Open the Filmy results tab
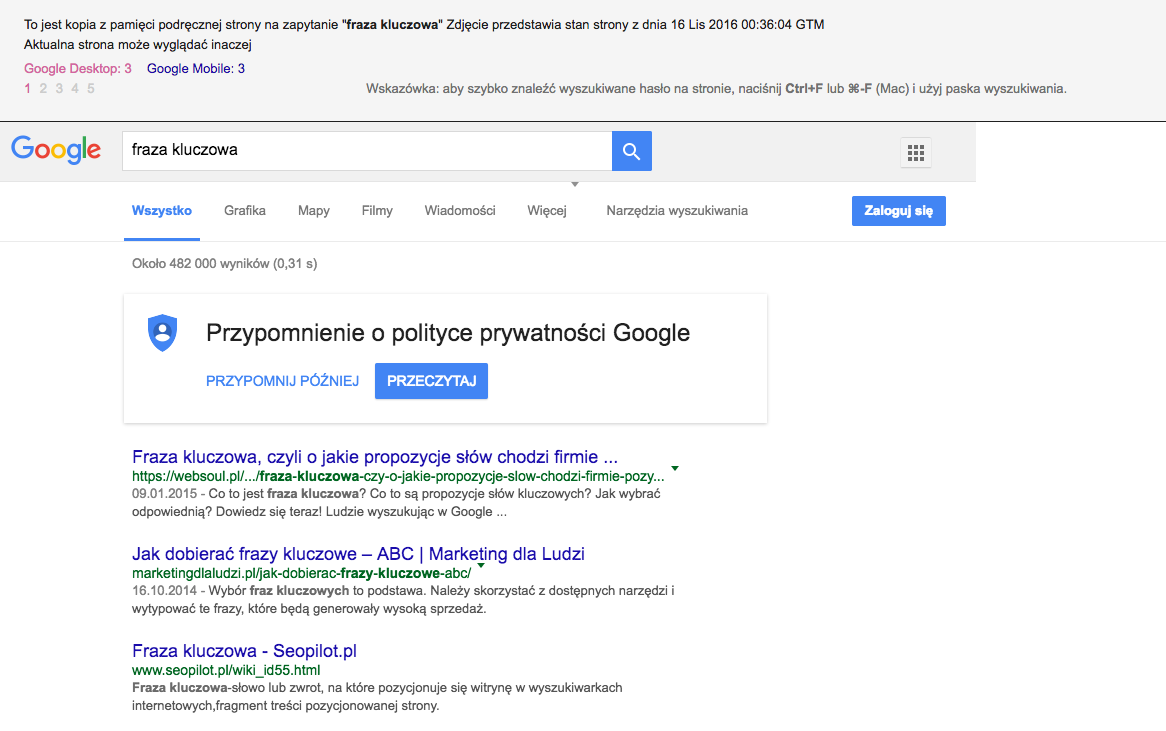The height and width of the screenshot is (731, 1166). pos(377,211)
